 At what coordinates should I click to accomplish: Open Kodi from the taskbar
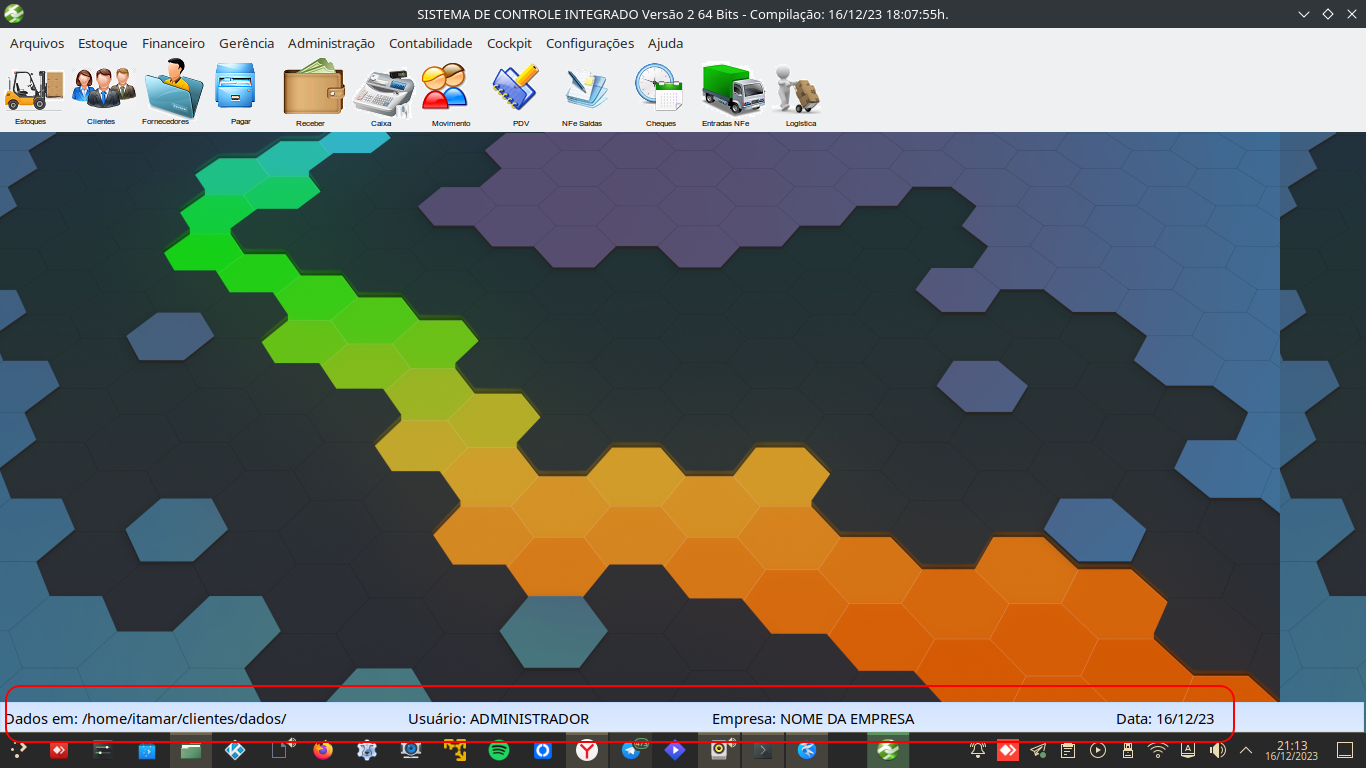tap(235, 750)
